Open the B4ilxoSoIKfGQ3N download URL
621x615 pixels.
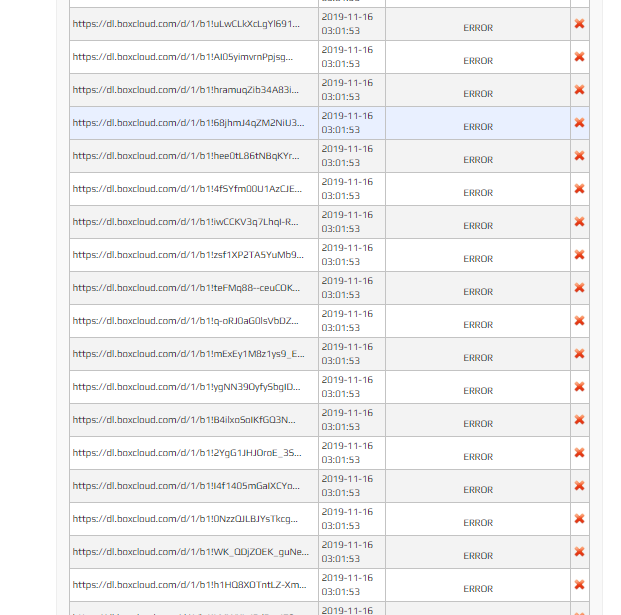click(184, 420)
